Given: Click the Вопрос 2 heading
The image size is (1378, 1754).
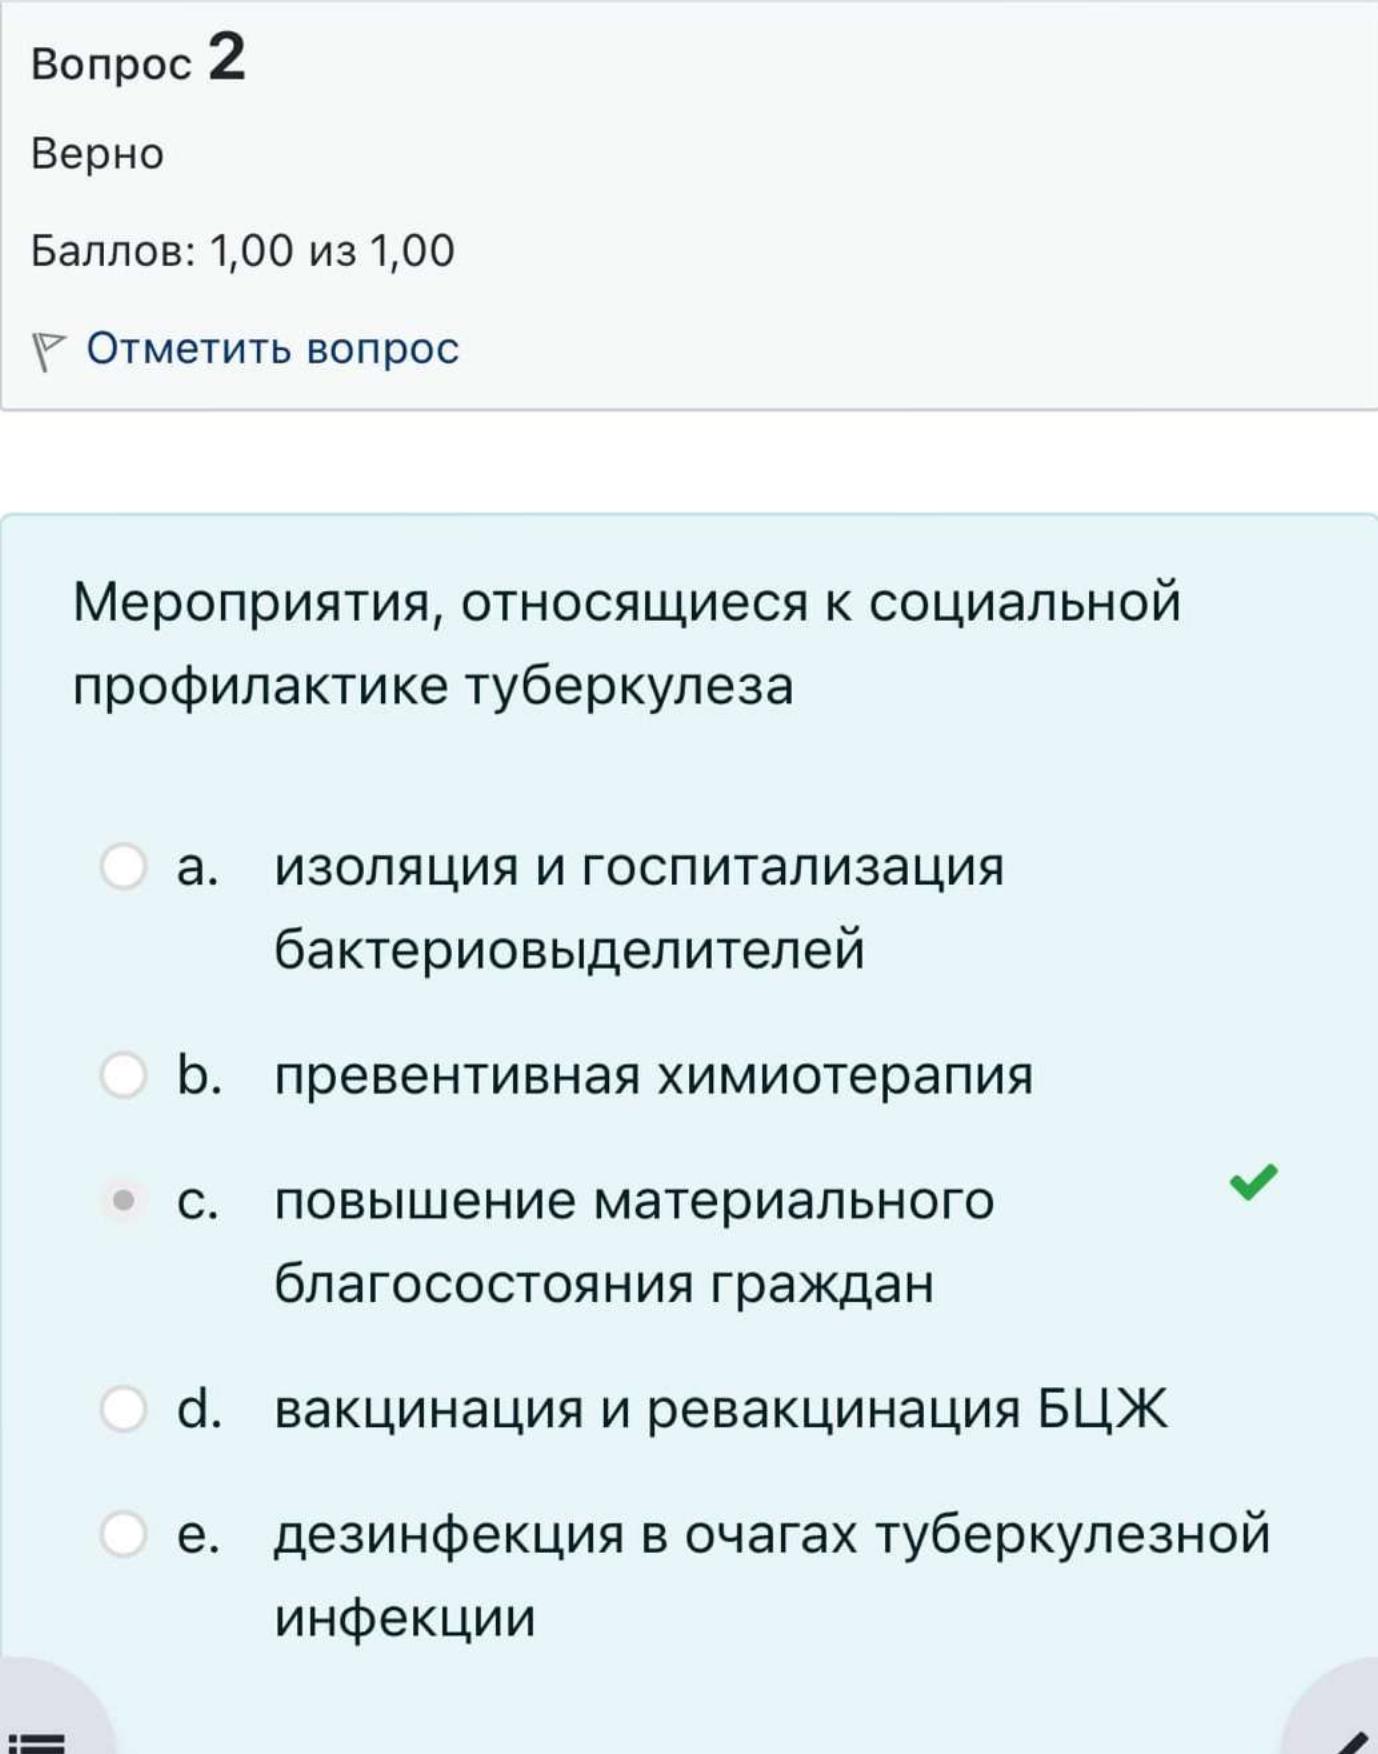Looking at the screenshot, I should point(138,58).
